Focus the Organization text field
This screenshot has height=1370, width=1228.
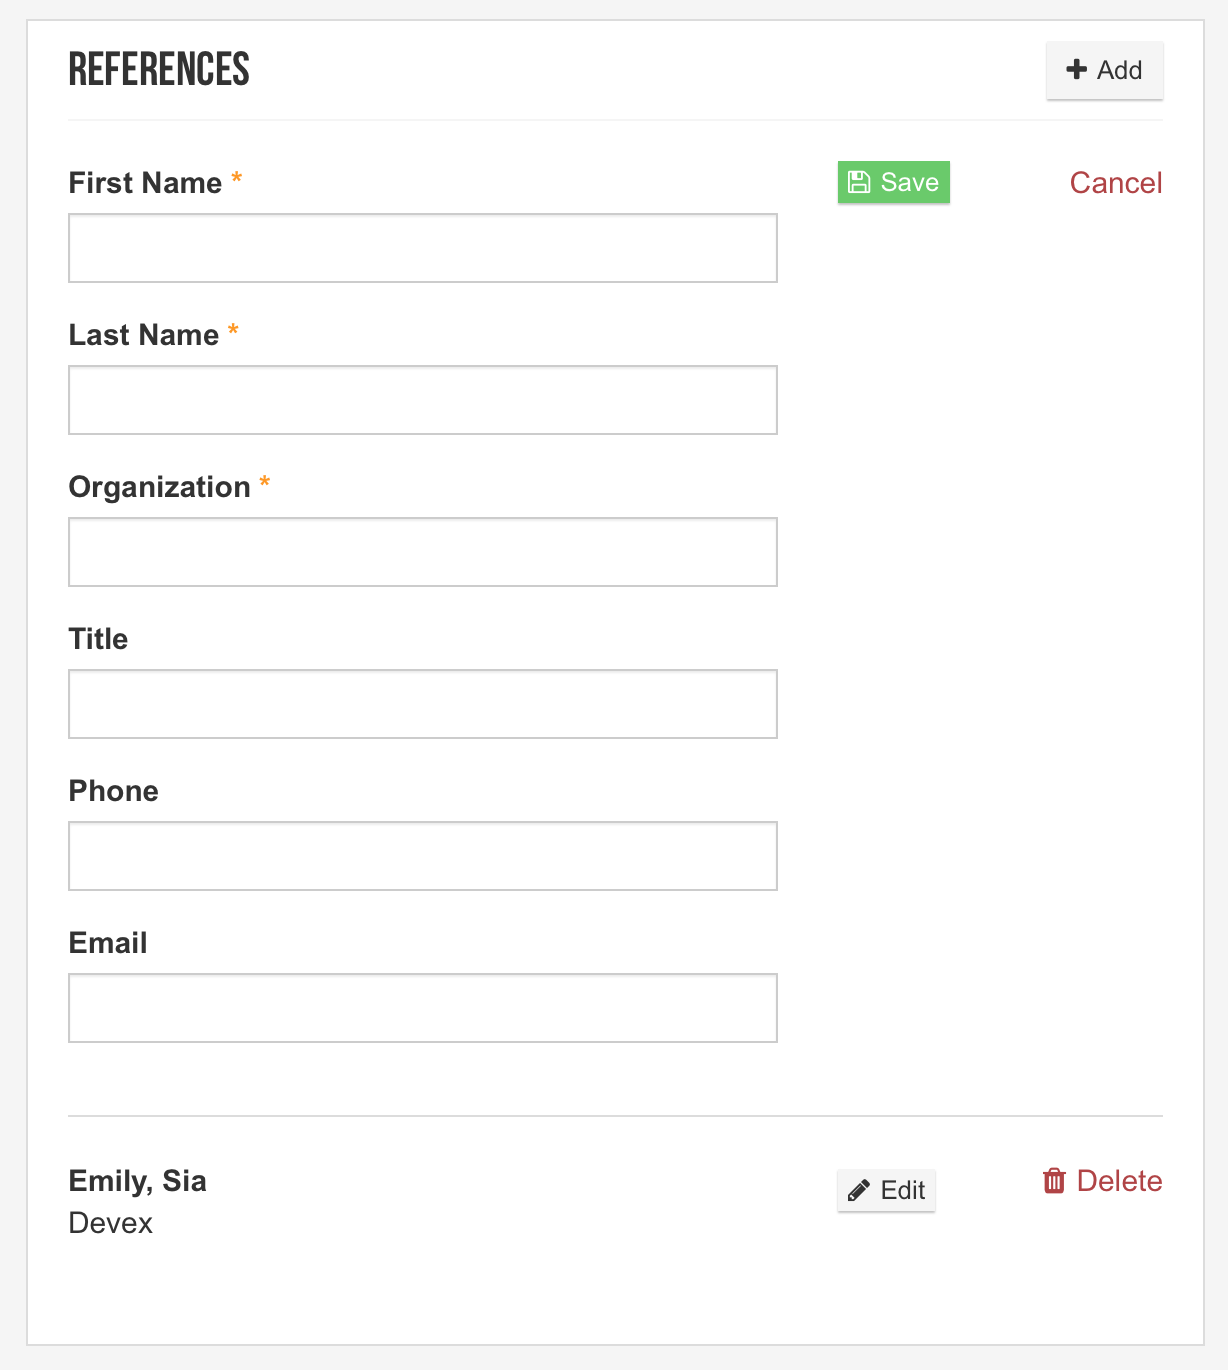(x=423, y=552)
